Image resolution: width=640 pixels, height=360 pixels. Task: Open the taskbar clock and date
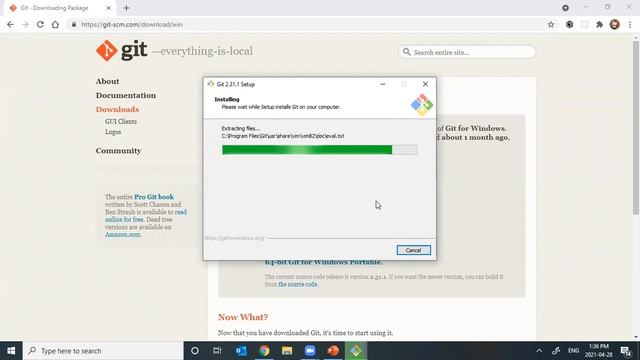click(x=599, y=351)
